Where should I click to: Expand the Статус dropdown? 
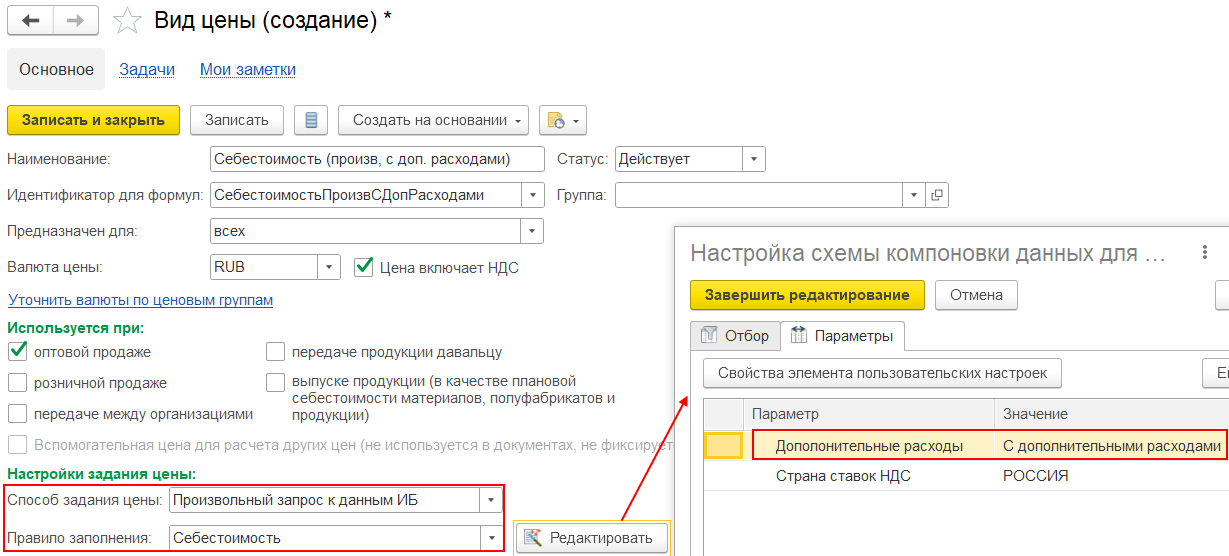tap(754, 159)
